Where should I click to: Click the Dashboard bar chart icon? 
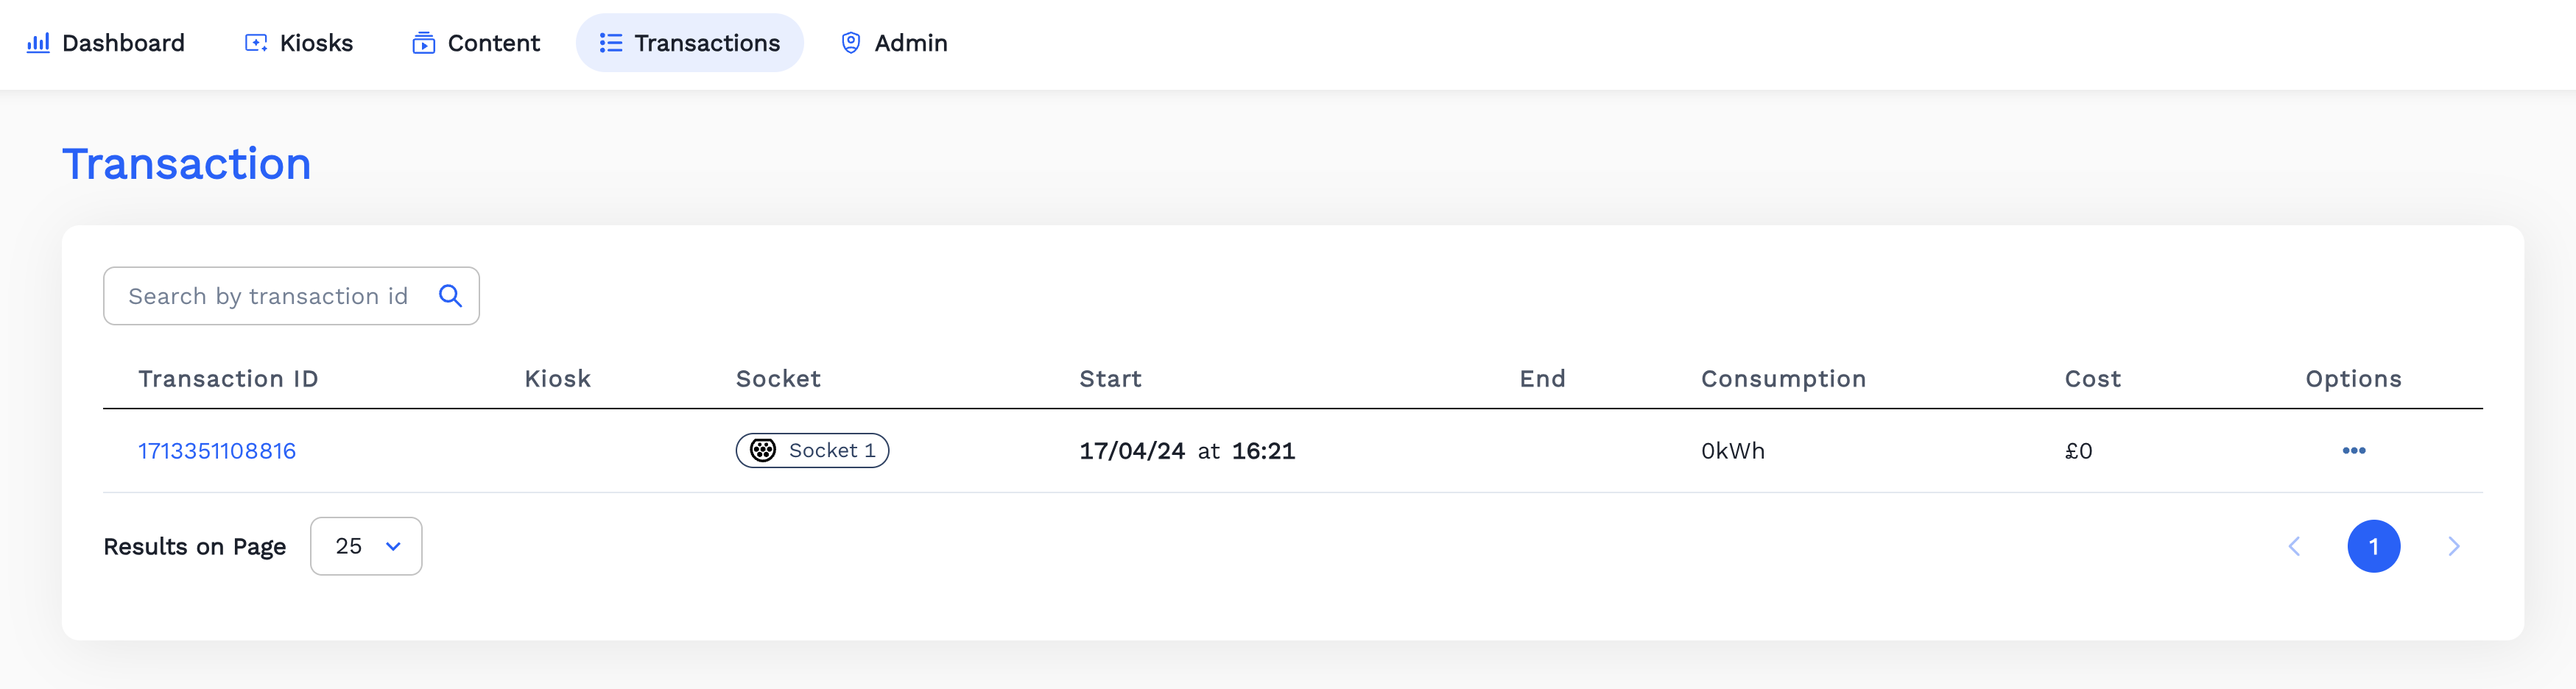coord(38,43)
